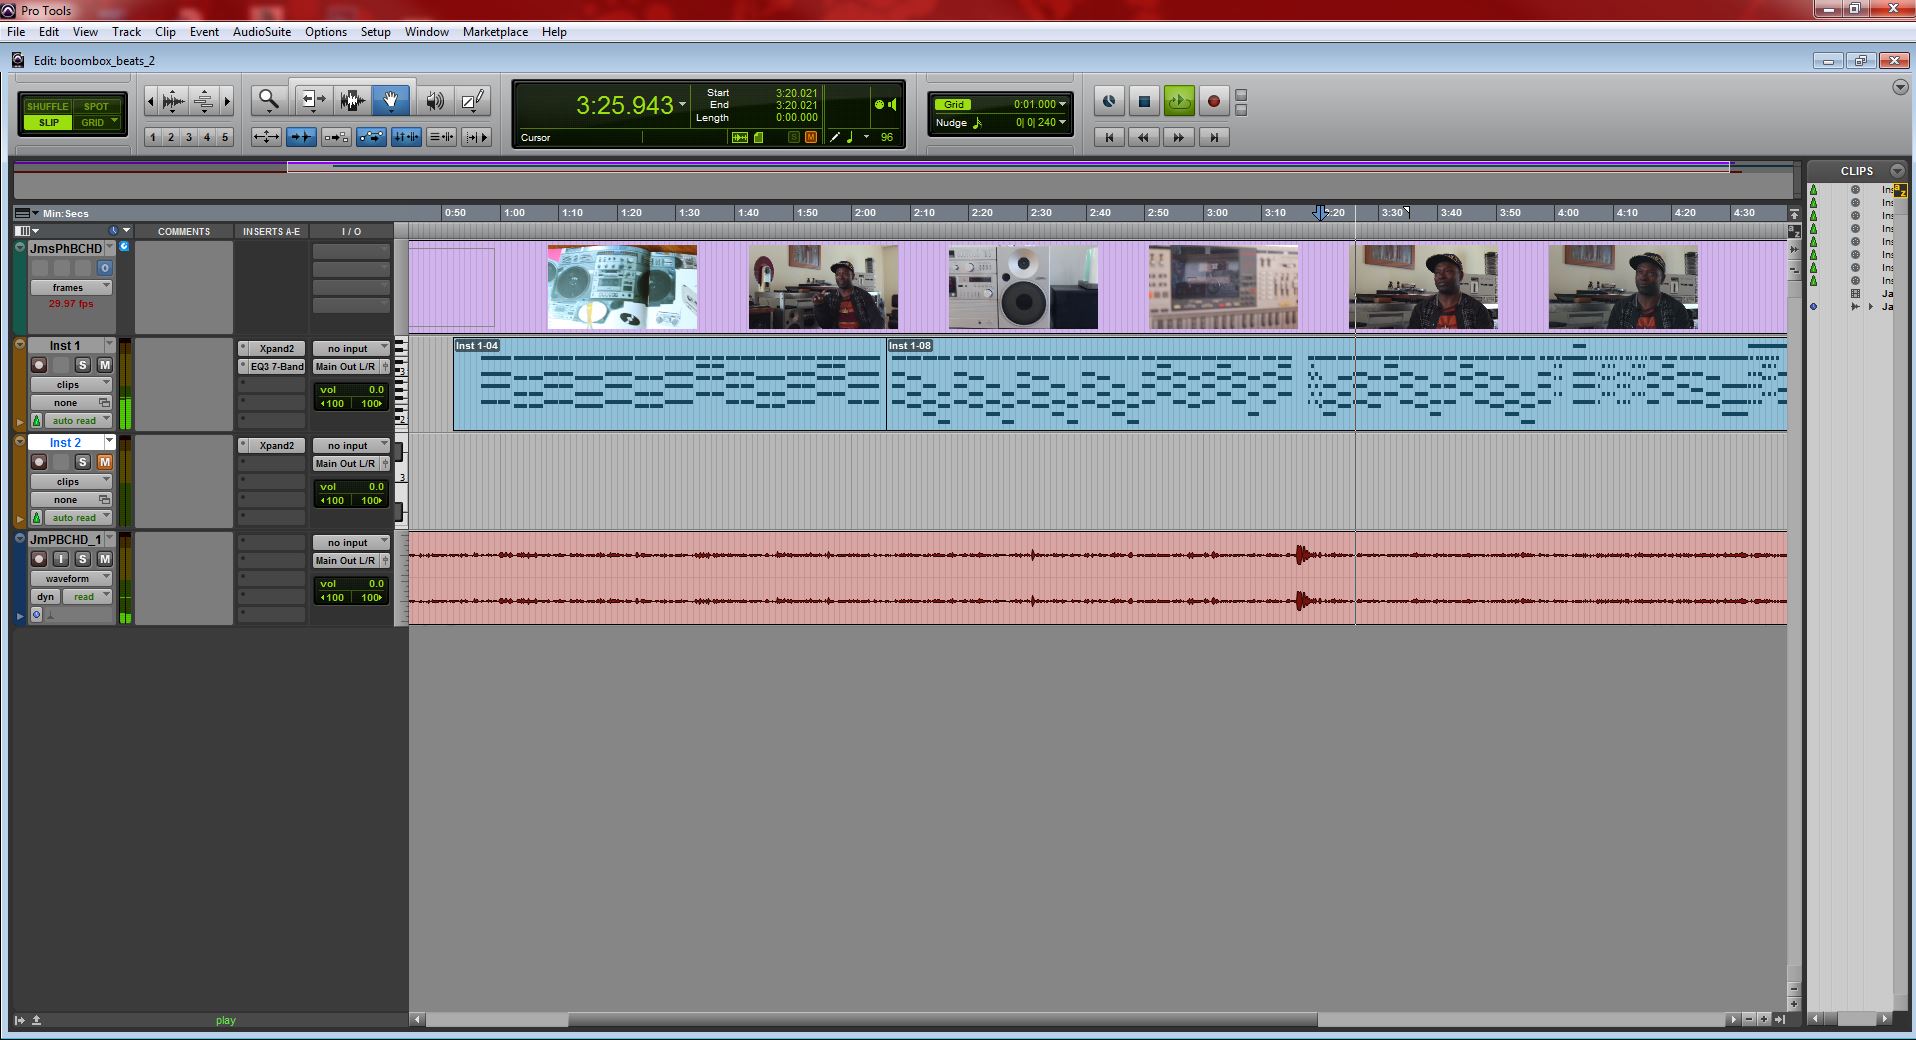The image size is (1916, 1040).
Task: Click the Record transport button
Action: [x=1213, y=101]
